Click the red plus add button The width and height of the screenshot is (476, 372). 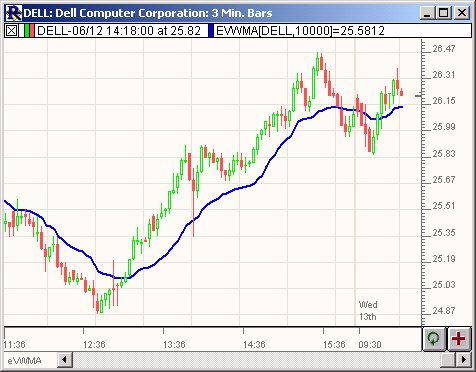click(x=458, y=339)
